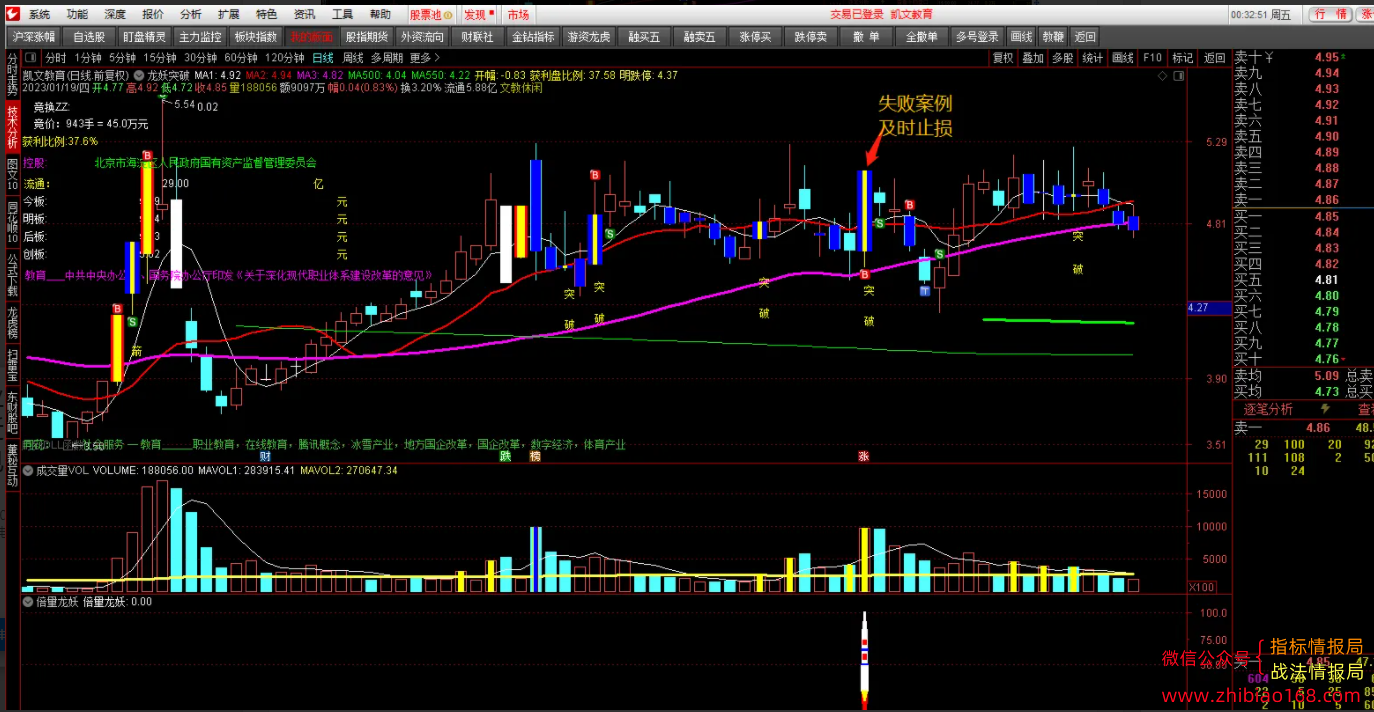Viewport: 1374px width, 712px height.
Task: Click the red application logo icon
Action: point(11,14)
